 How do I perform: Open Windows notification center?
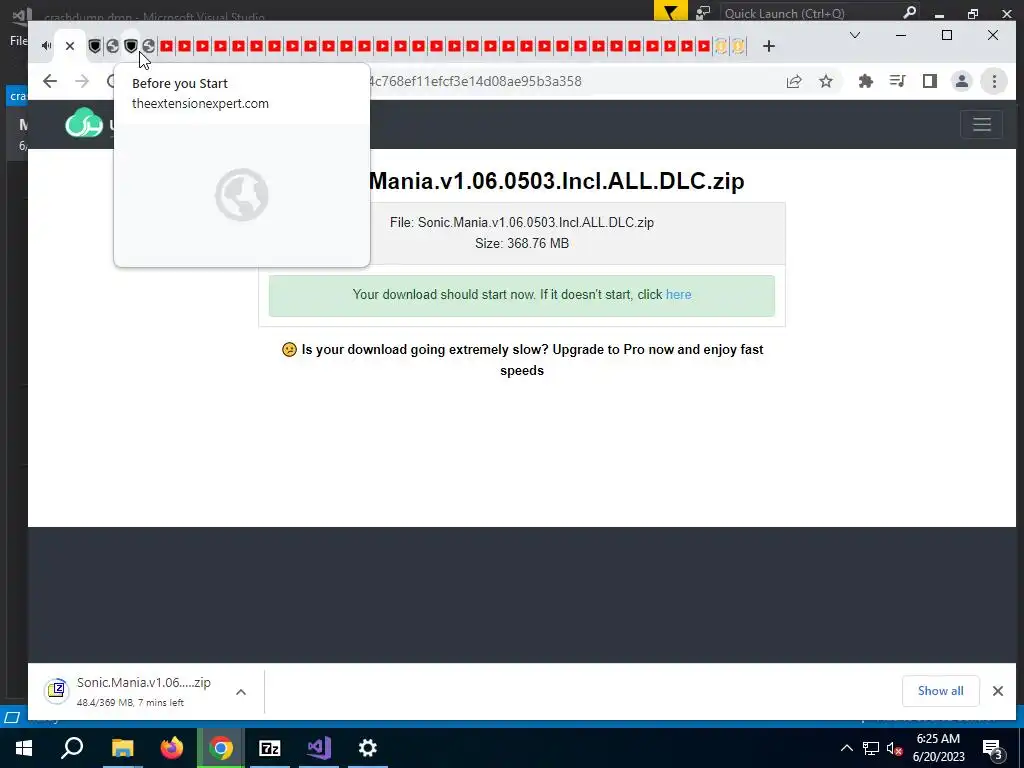992,748
